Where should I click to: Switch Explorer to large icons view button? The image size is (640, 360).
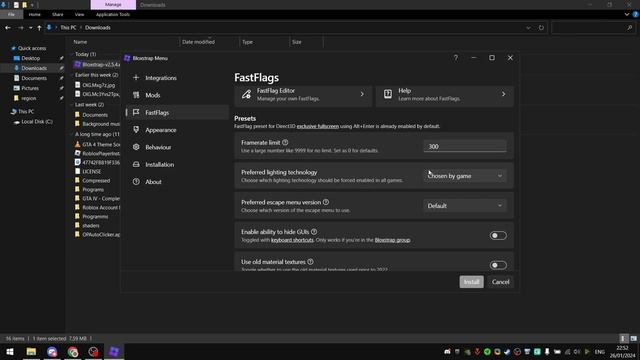633,338
